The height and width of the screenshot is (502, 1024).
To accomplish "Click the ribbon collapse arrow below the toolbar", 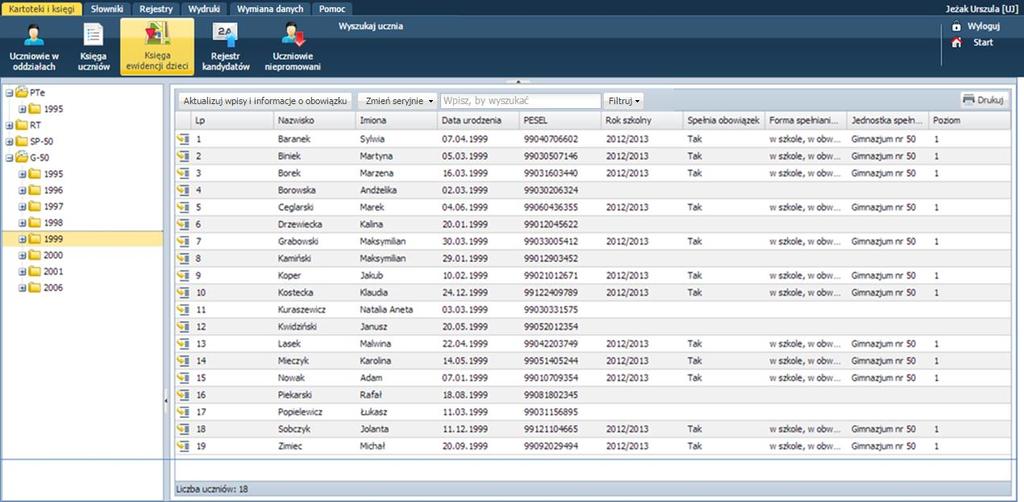I will click(x=519, y=82).
